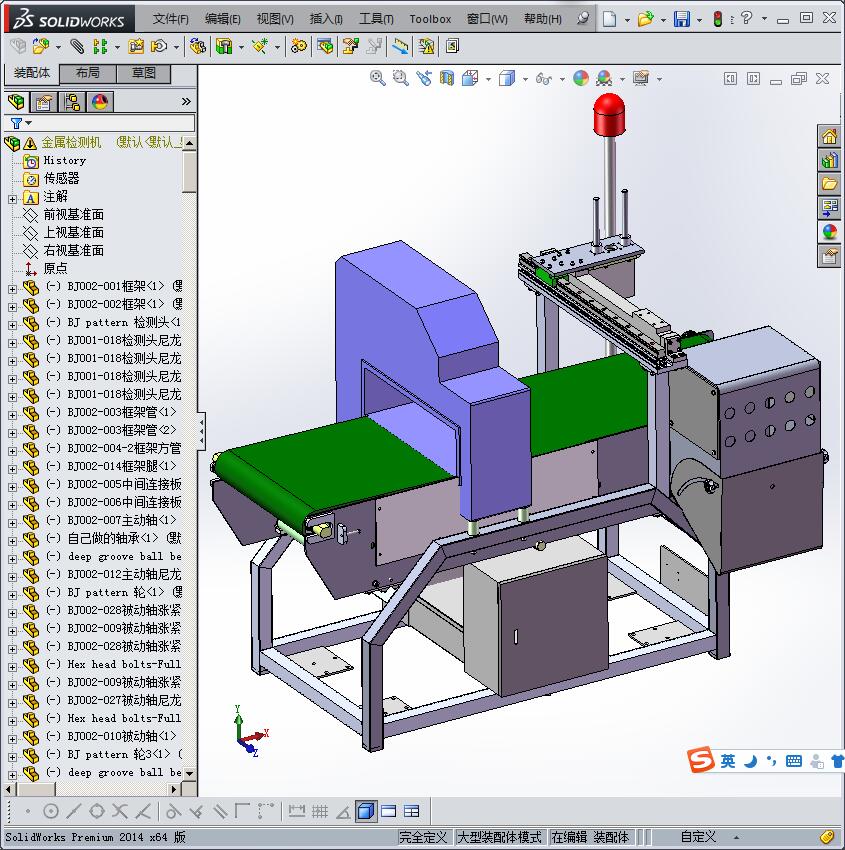Click the 帮助(H) menu
The width and height of the screenshot is (845, 850).
coord(543,19)
